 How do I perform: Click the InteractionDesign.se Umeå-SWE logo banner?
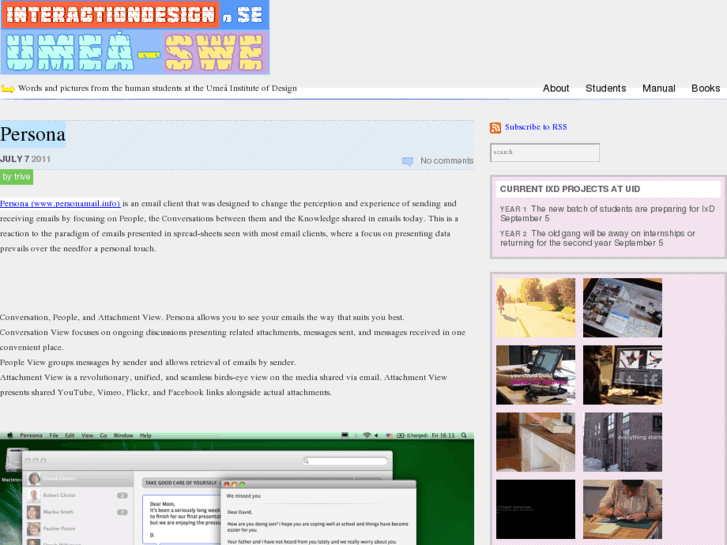pyautogui.click(x=134, y=37)
